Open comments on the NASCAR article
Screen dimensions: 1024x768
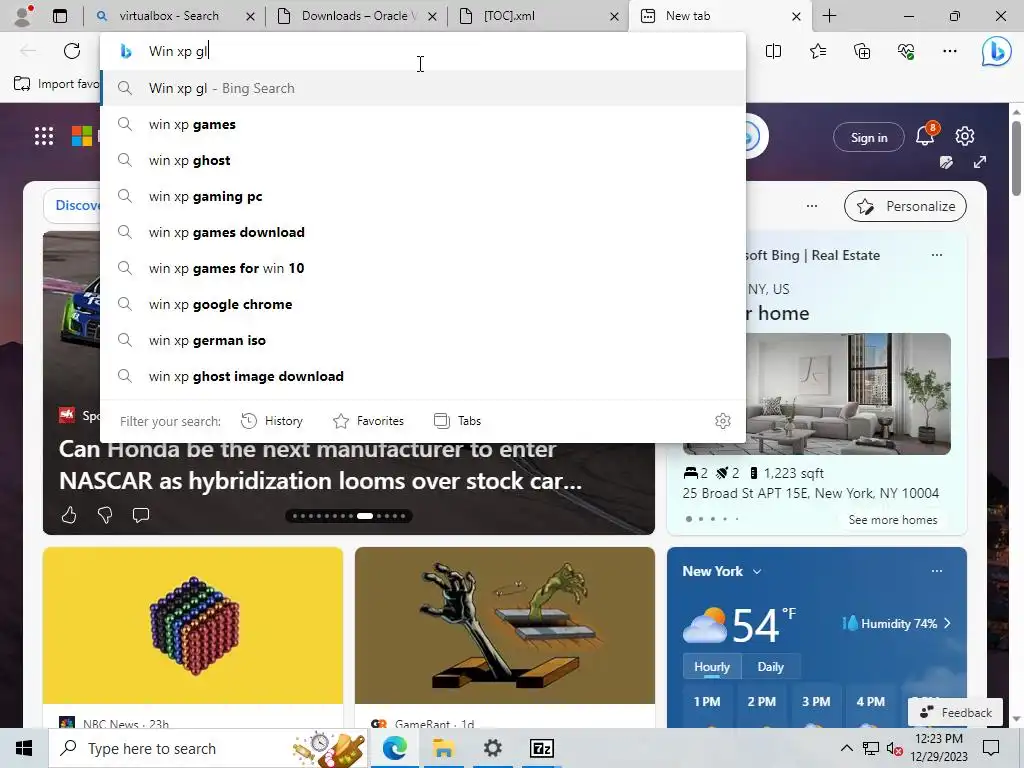(x=140, y=515)
